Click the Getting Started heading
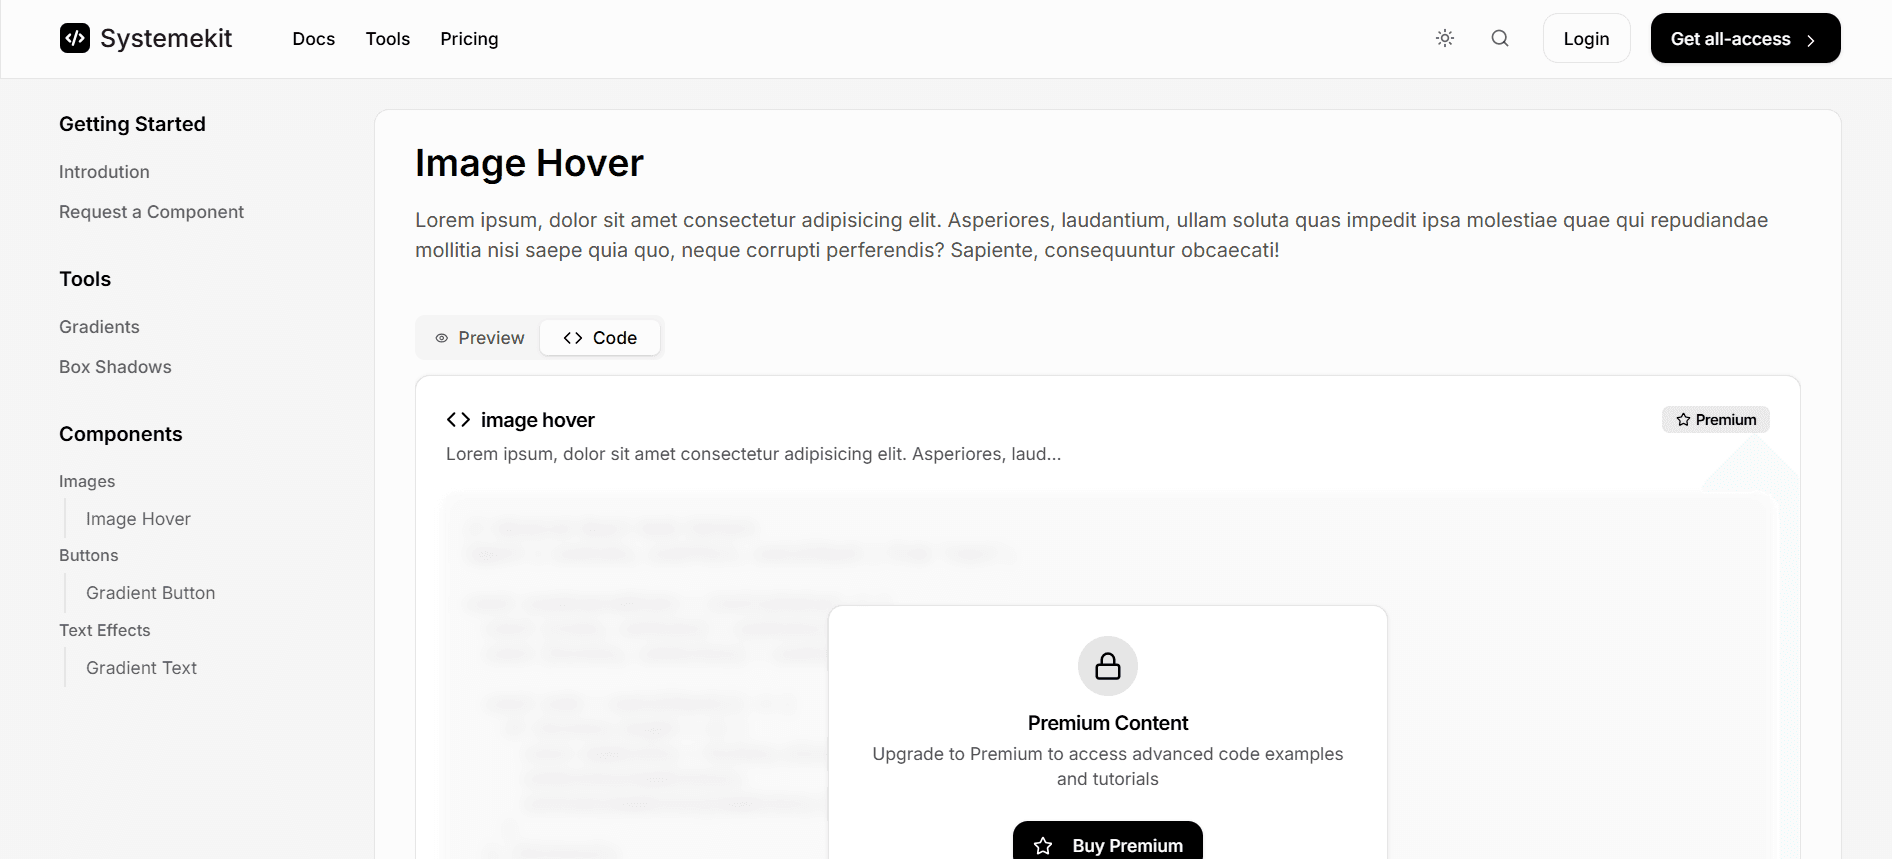 (132, 124)
